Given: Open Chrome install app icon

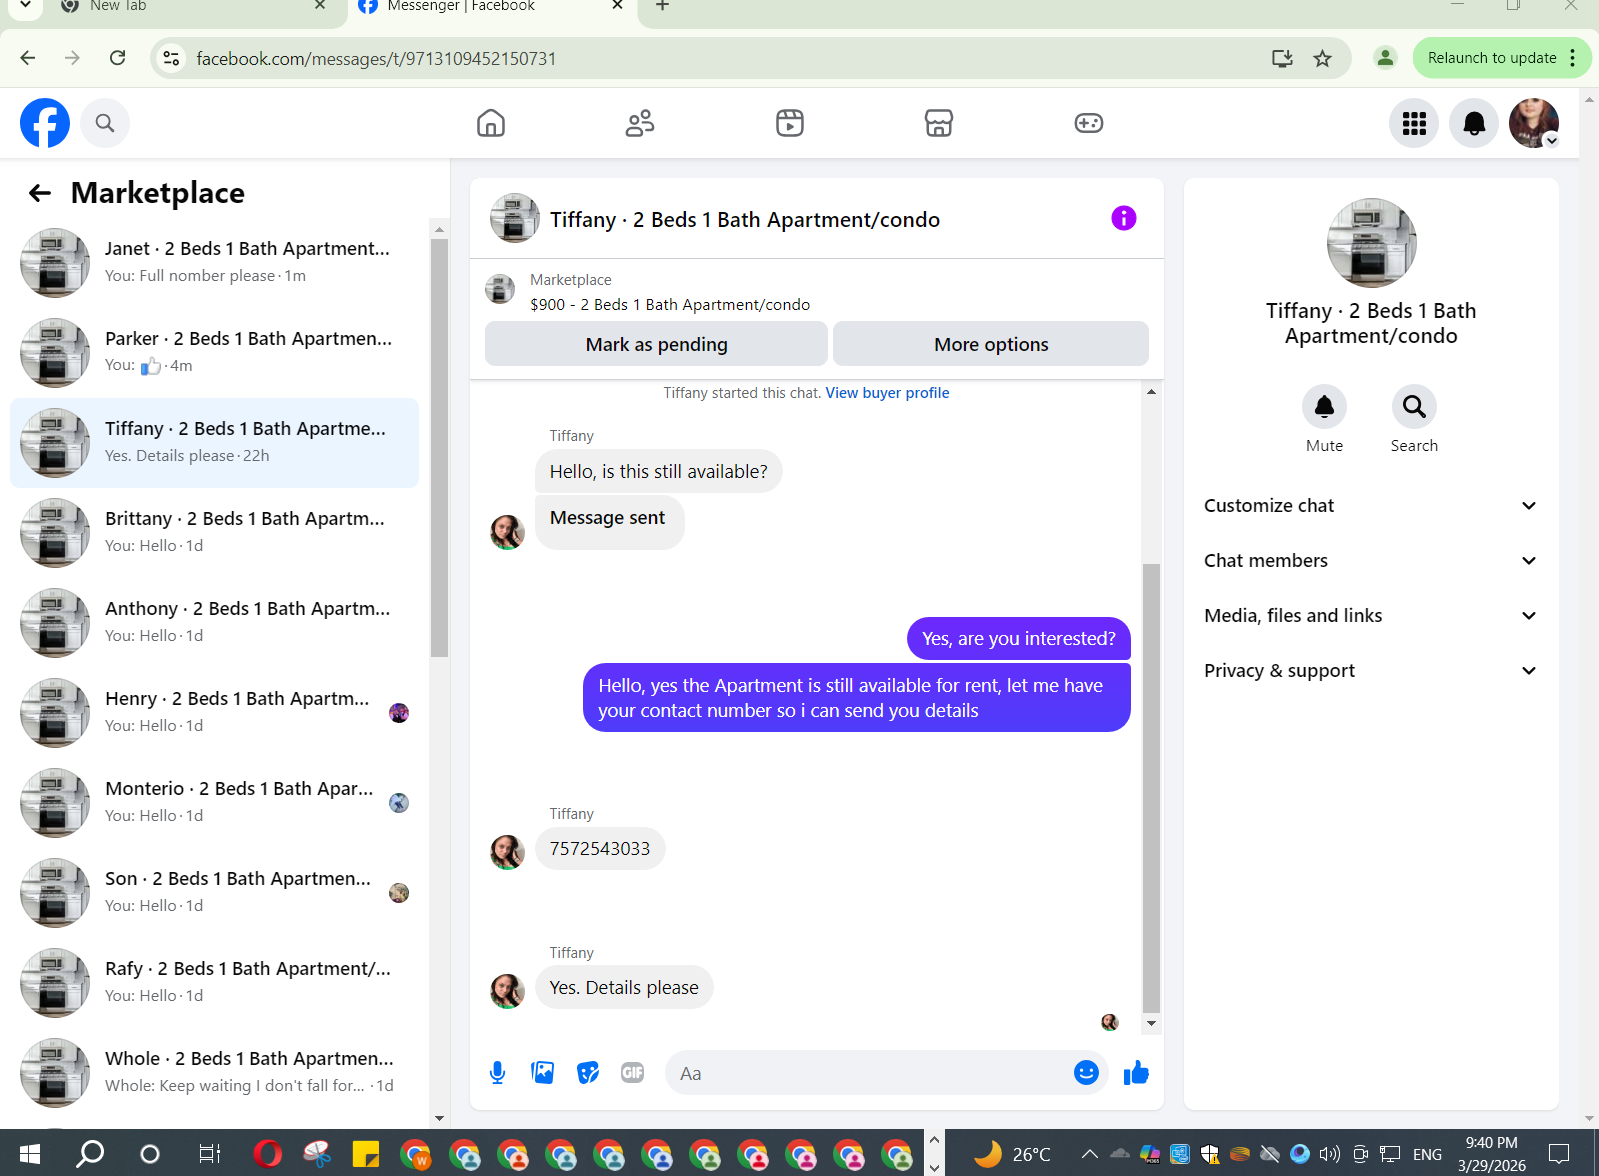Looking at the screenshot, I should (x=1282, y=58).
